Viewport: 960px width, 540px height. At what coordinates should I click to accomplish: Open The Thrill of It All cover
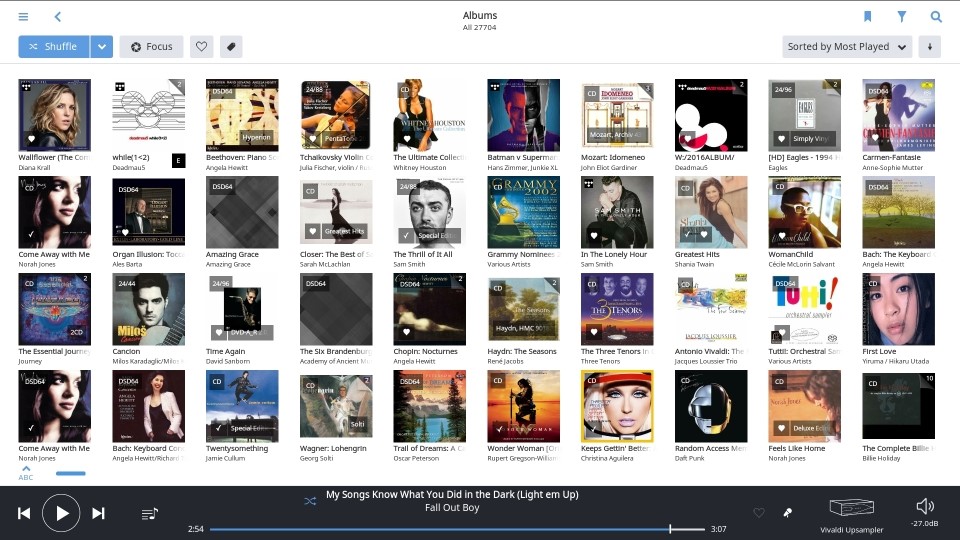coord(429,212)
